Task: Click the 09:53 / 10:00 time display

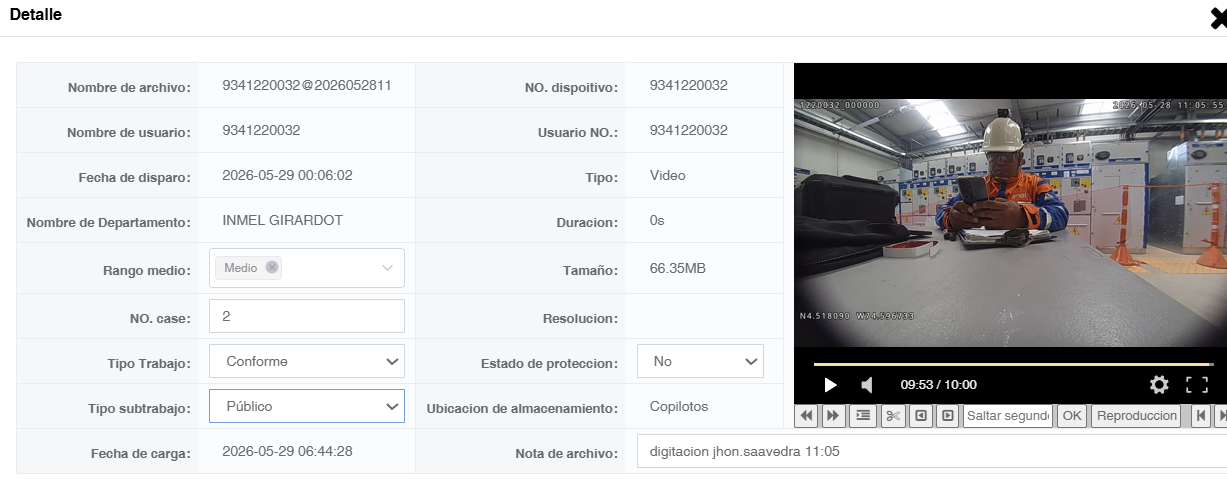Action: pos(938,384)
